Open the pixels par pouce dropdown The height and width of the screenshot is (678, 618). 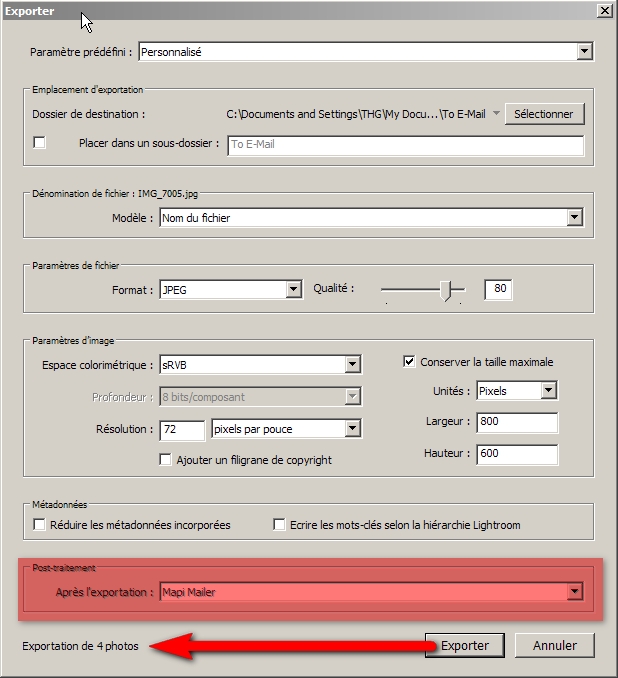(x=286, y=429)
